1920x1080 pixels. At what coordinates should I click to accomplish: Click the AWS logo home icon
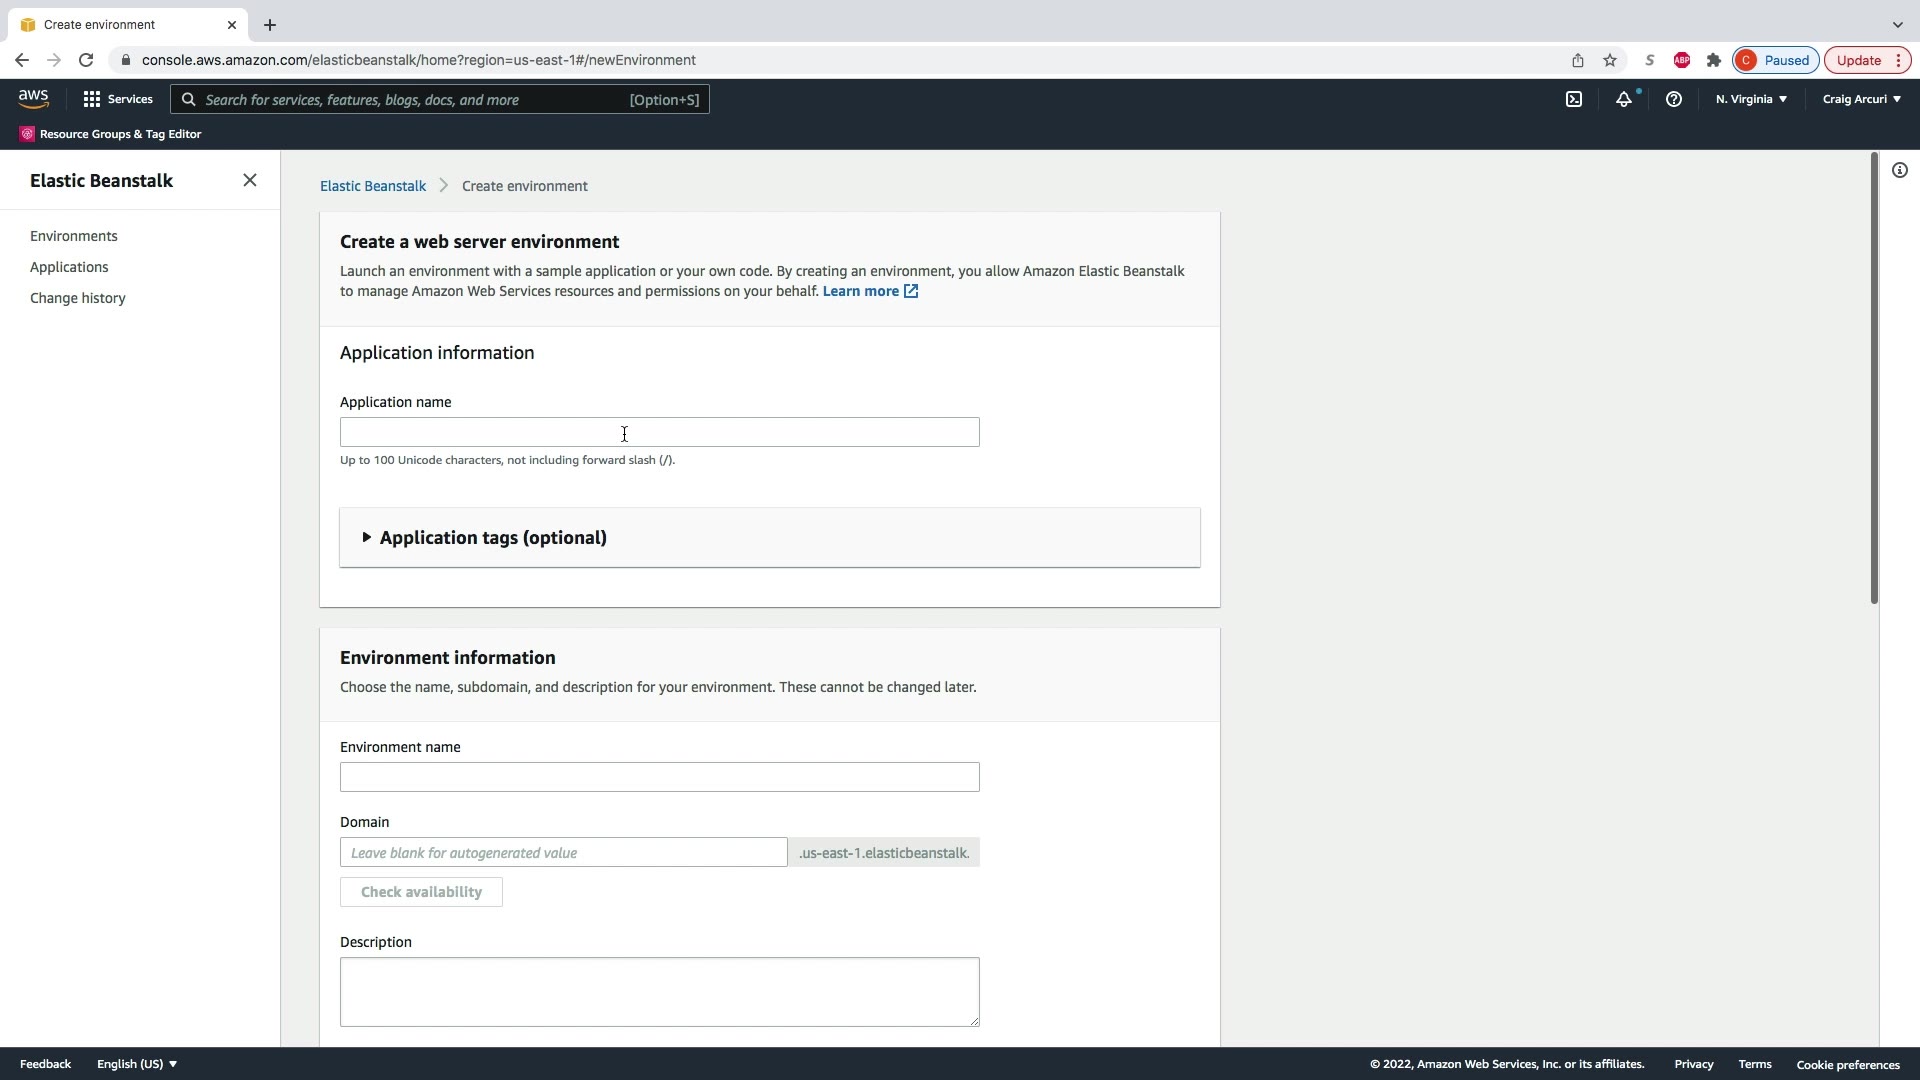[33, 98]
